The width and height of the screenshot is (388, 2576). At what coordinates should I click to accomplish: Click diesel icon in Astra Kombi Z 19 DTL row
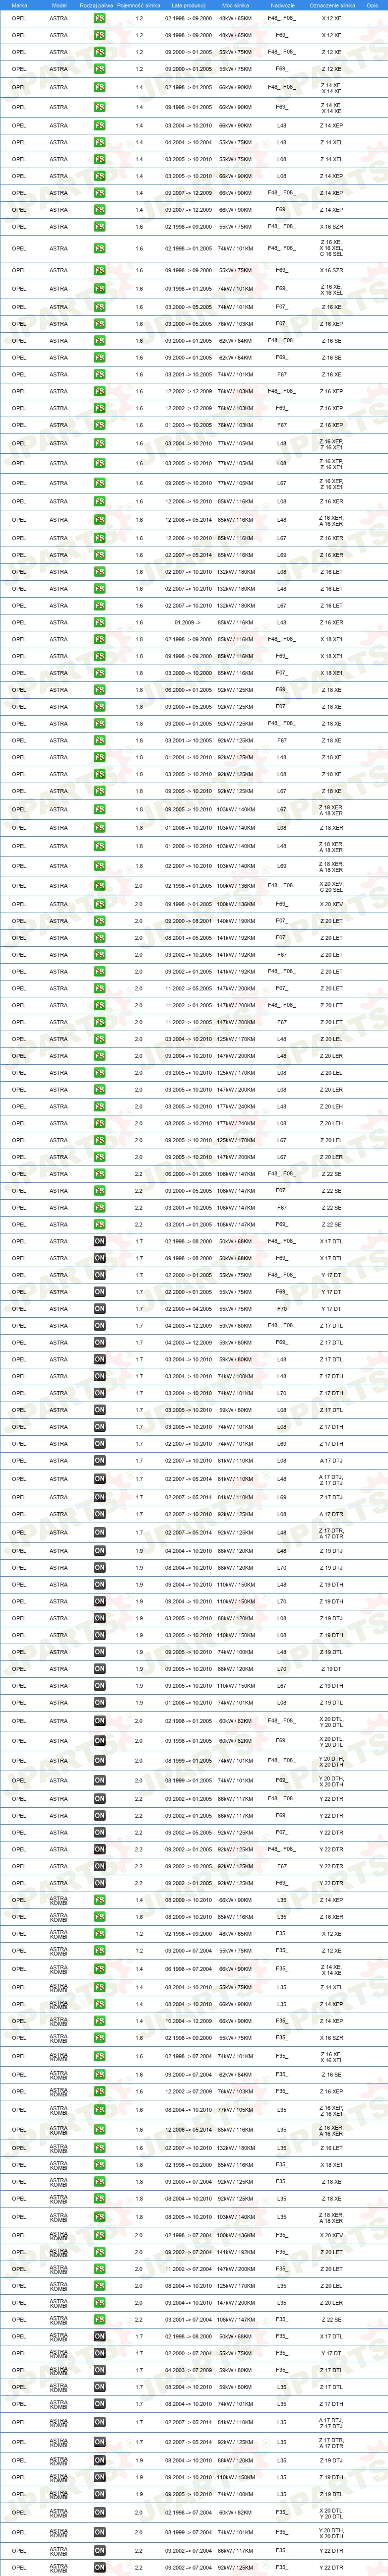click(x=99, y=2494)
